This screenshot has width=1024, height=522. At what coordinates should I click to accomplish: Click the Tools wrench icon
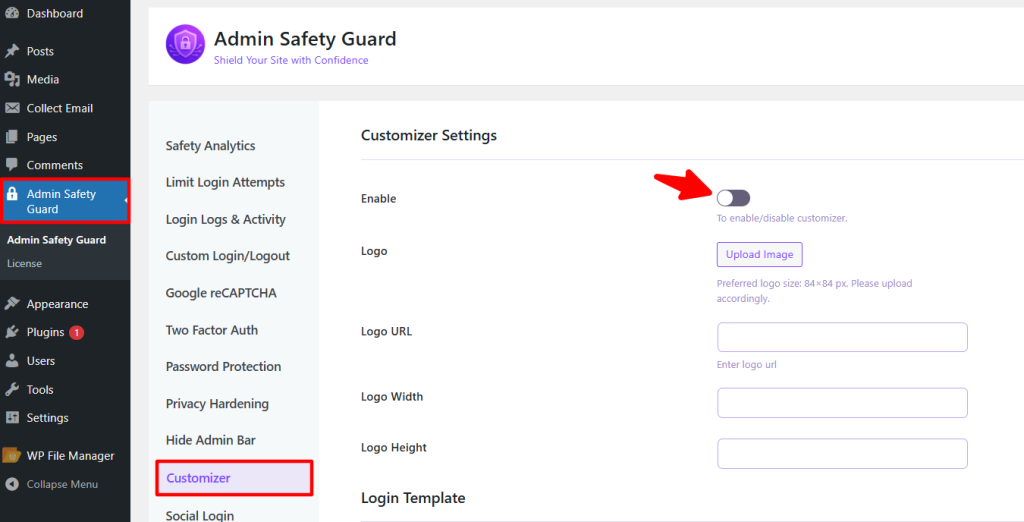coord(12,390)
